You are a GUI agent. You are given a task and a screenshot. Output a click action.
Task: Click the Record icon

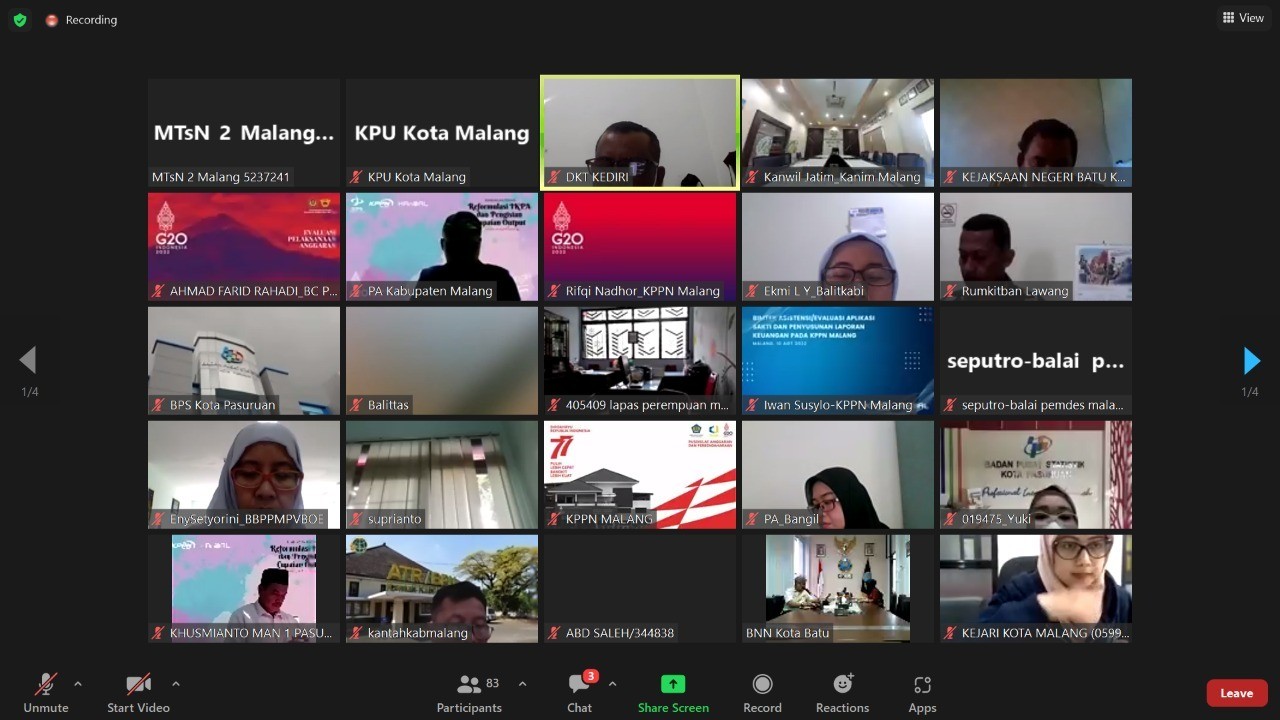click(762, 684)
